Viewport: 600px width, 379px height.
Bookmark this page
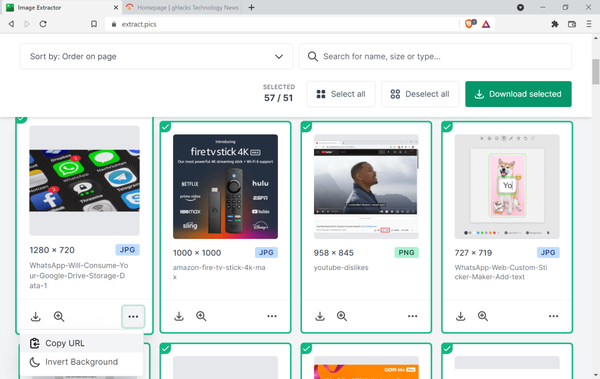[94, 24]
